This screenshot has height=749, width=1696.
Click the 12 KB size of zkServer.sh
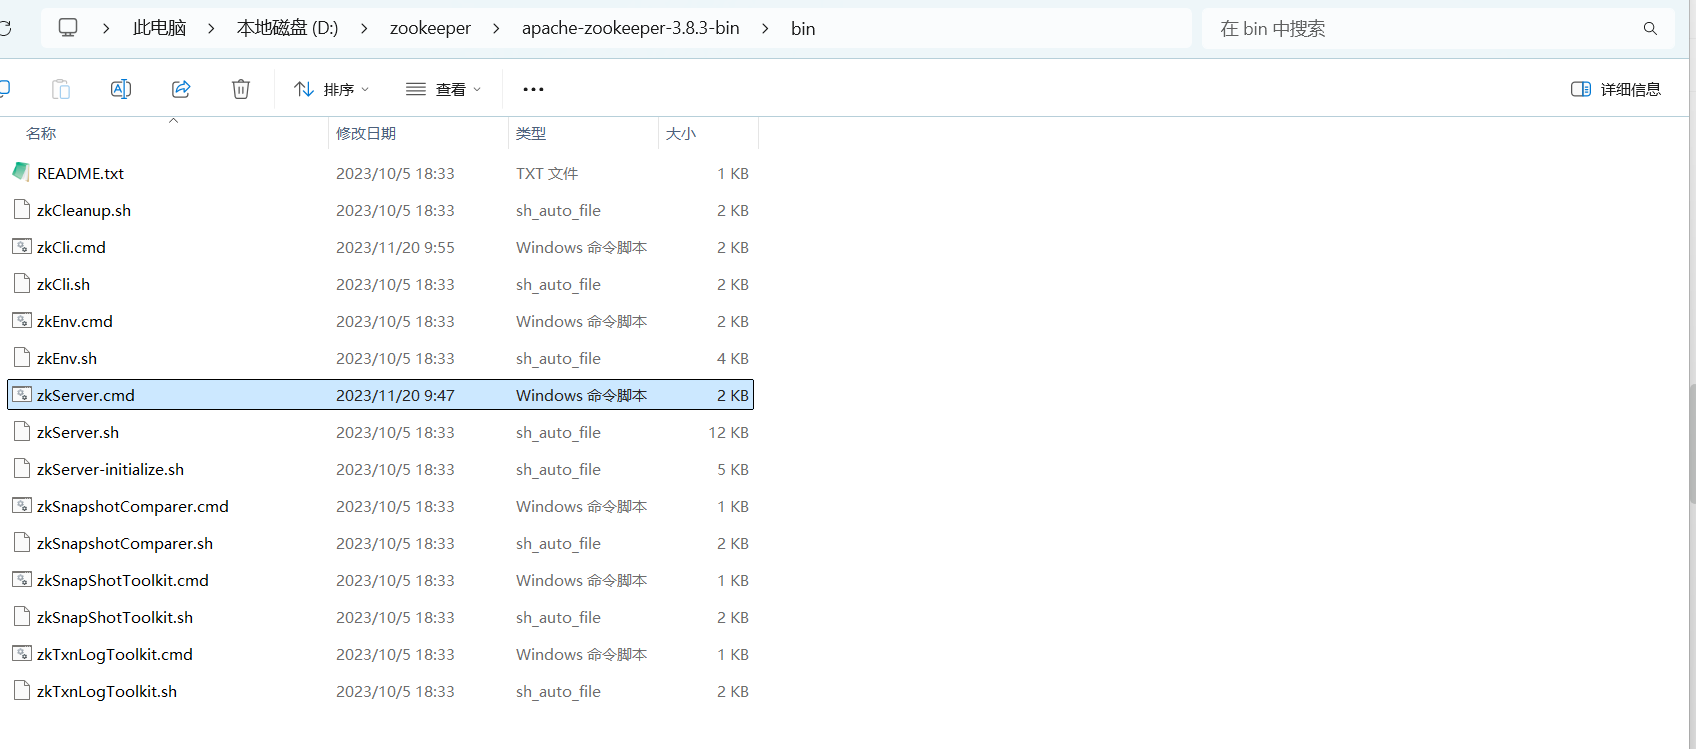[729, 432]
